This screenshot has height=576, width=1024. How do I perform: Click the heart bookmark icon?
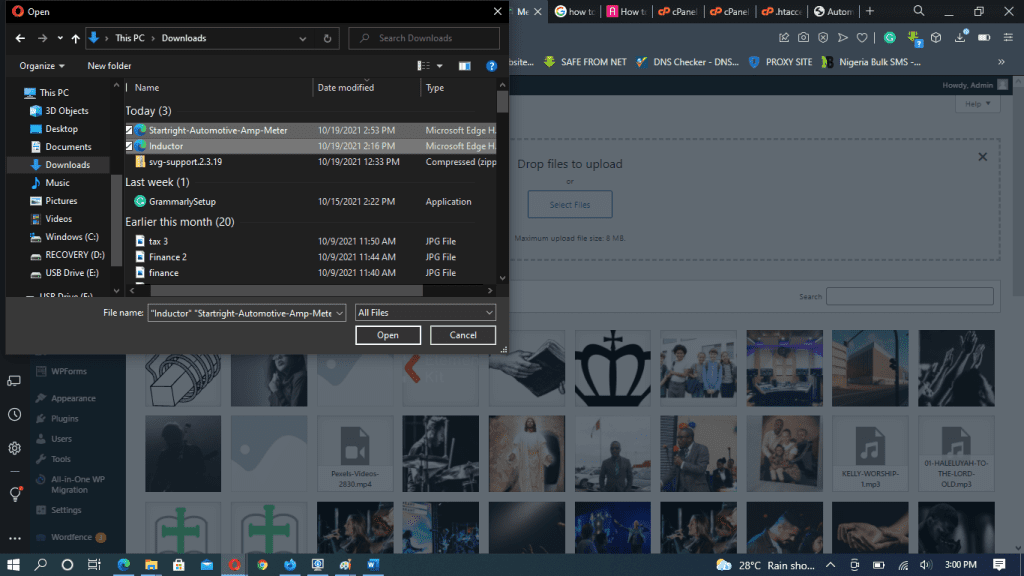(862, 38)
